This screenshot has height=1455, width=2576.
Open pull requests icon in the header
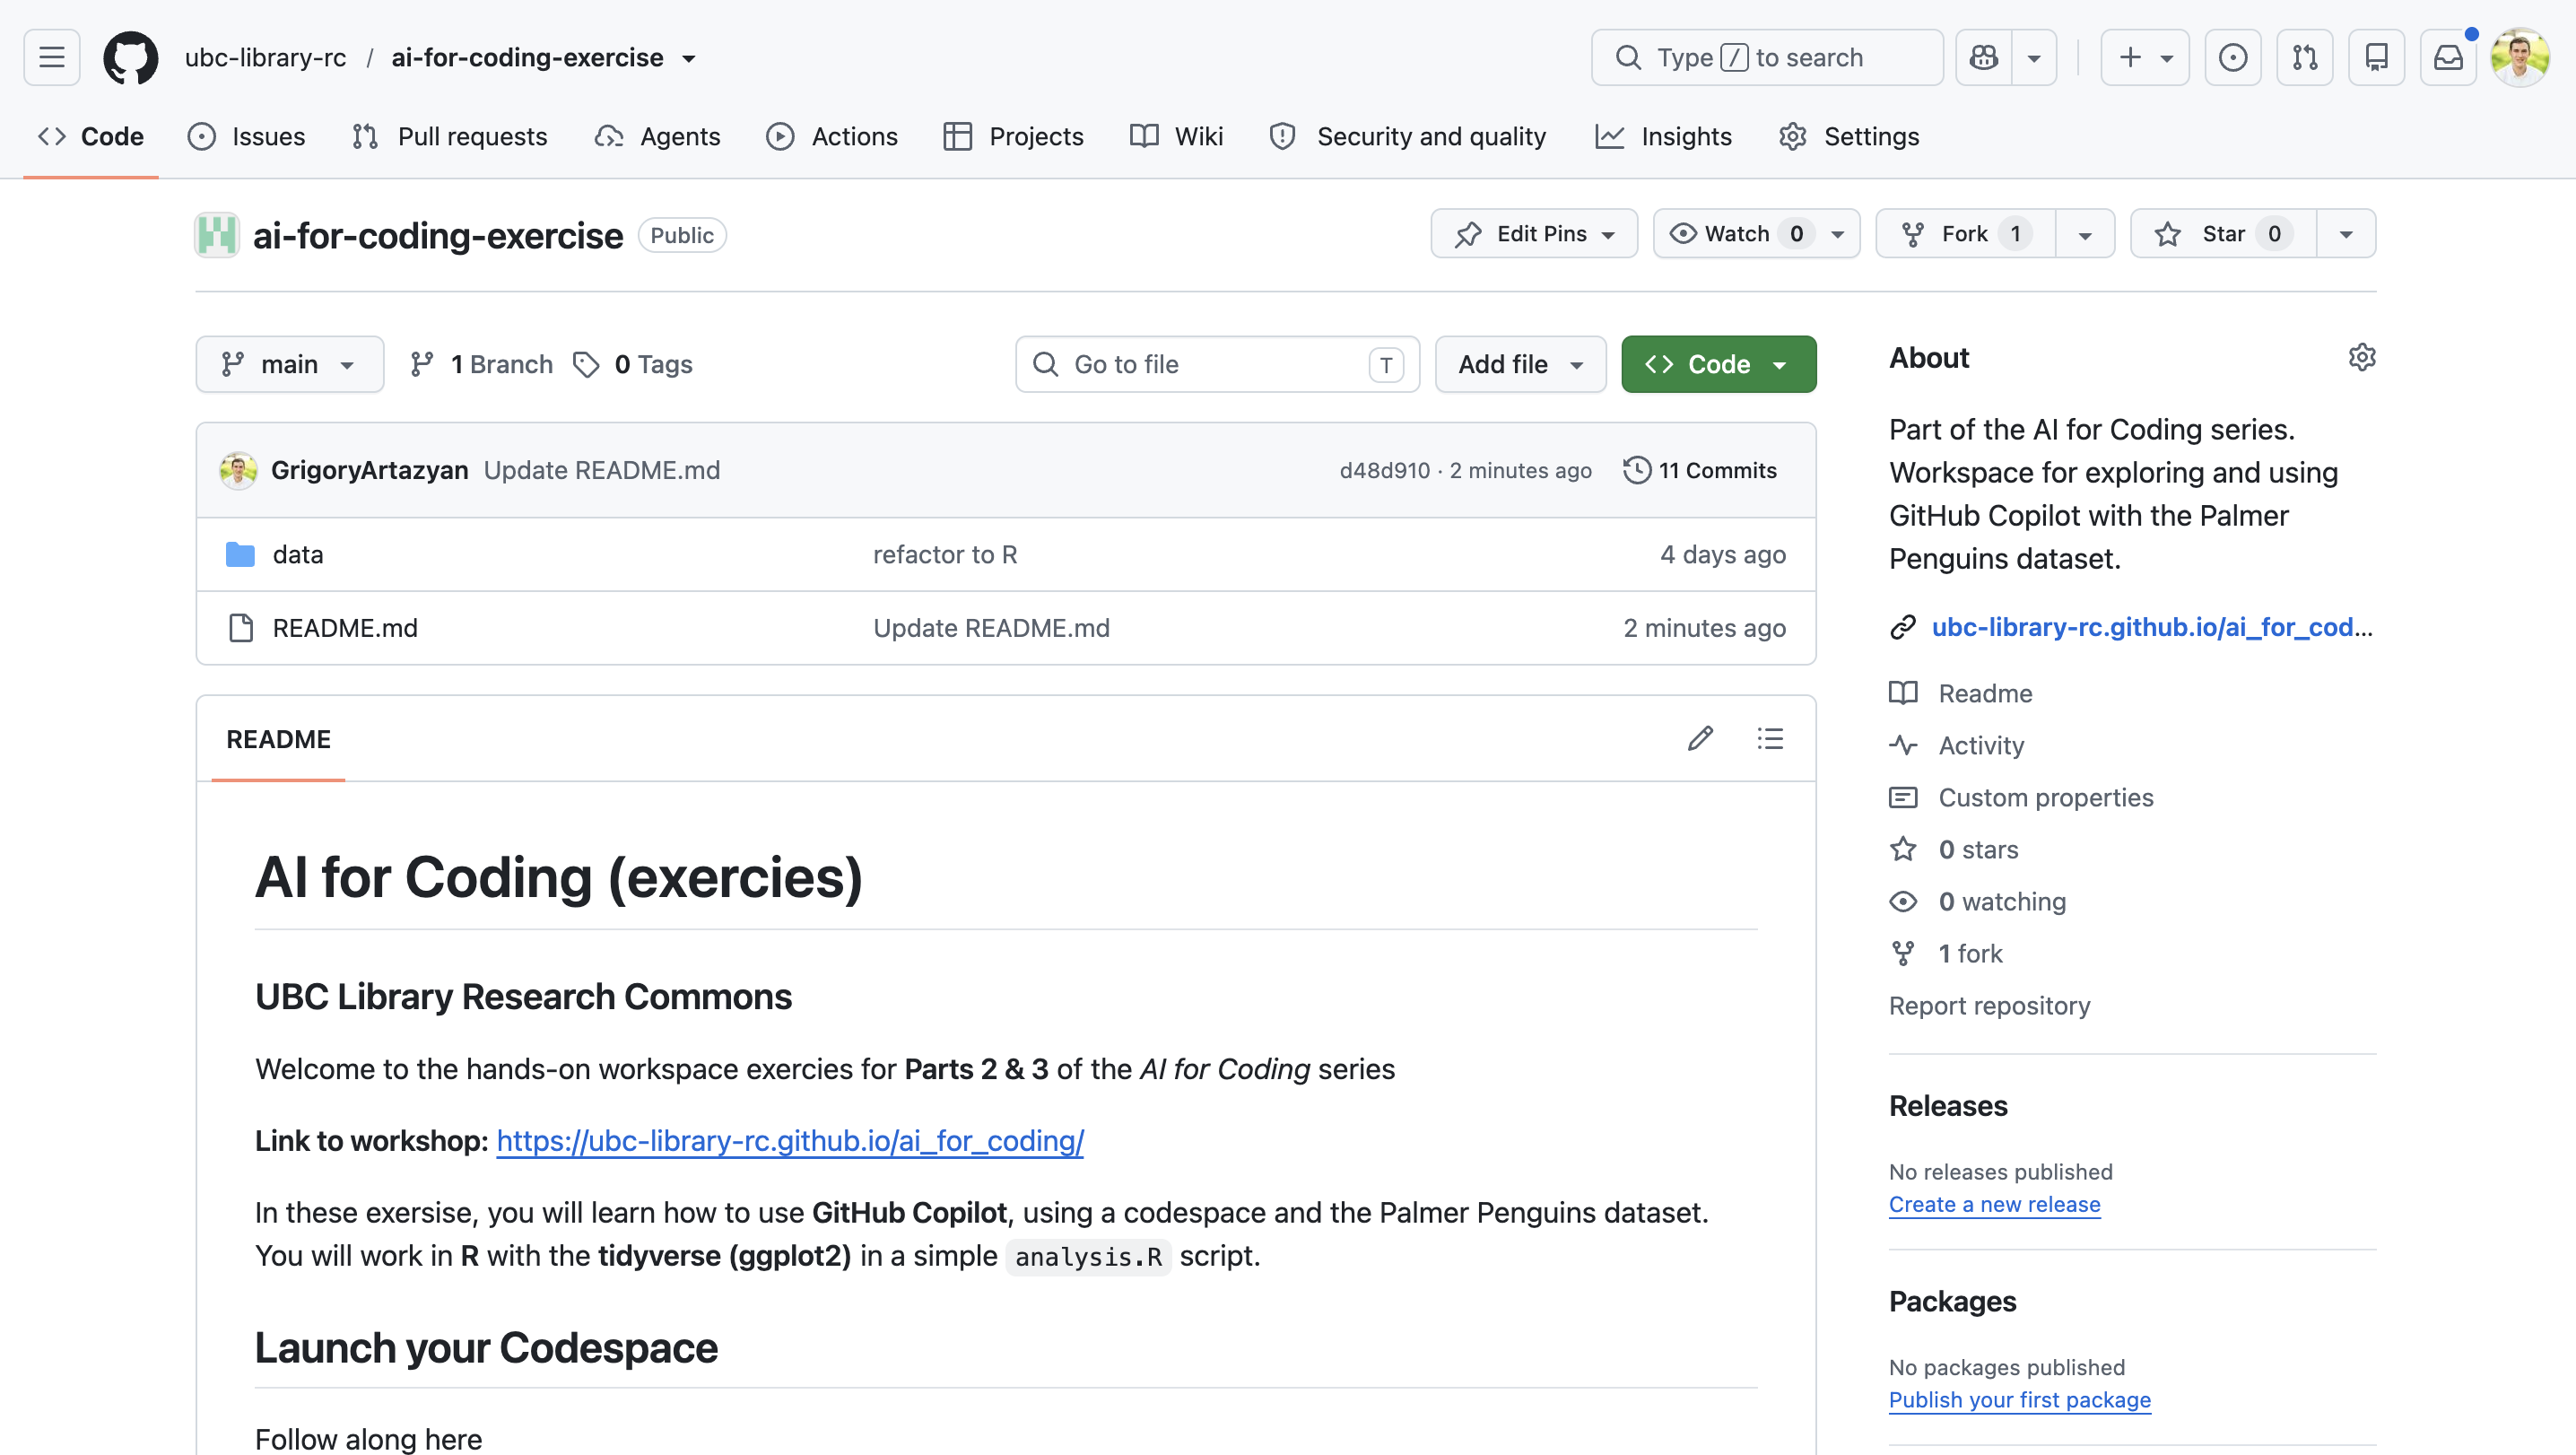(2305, 57)
